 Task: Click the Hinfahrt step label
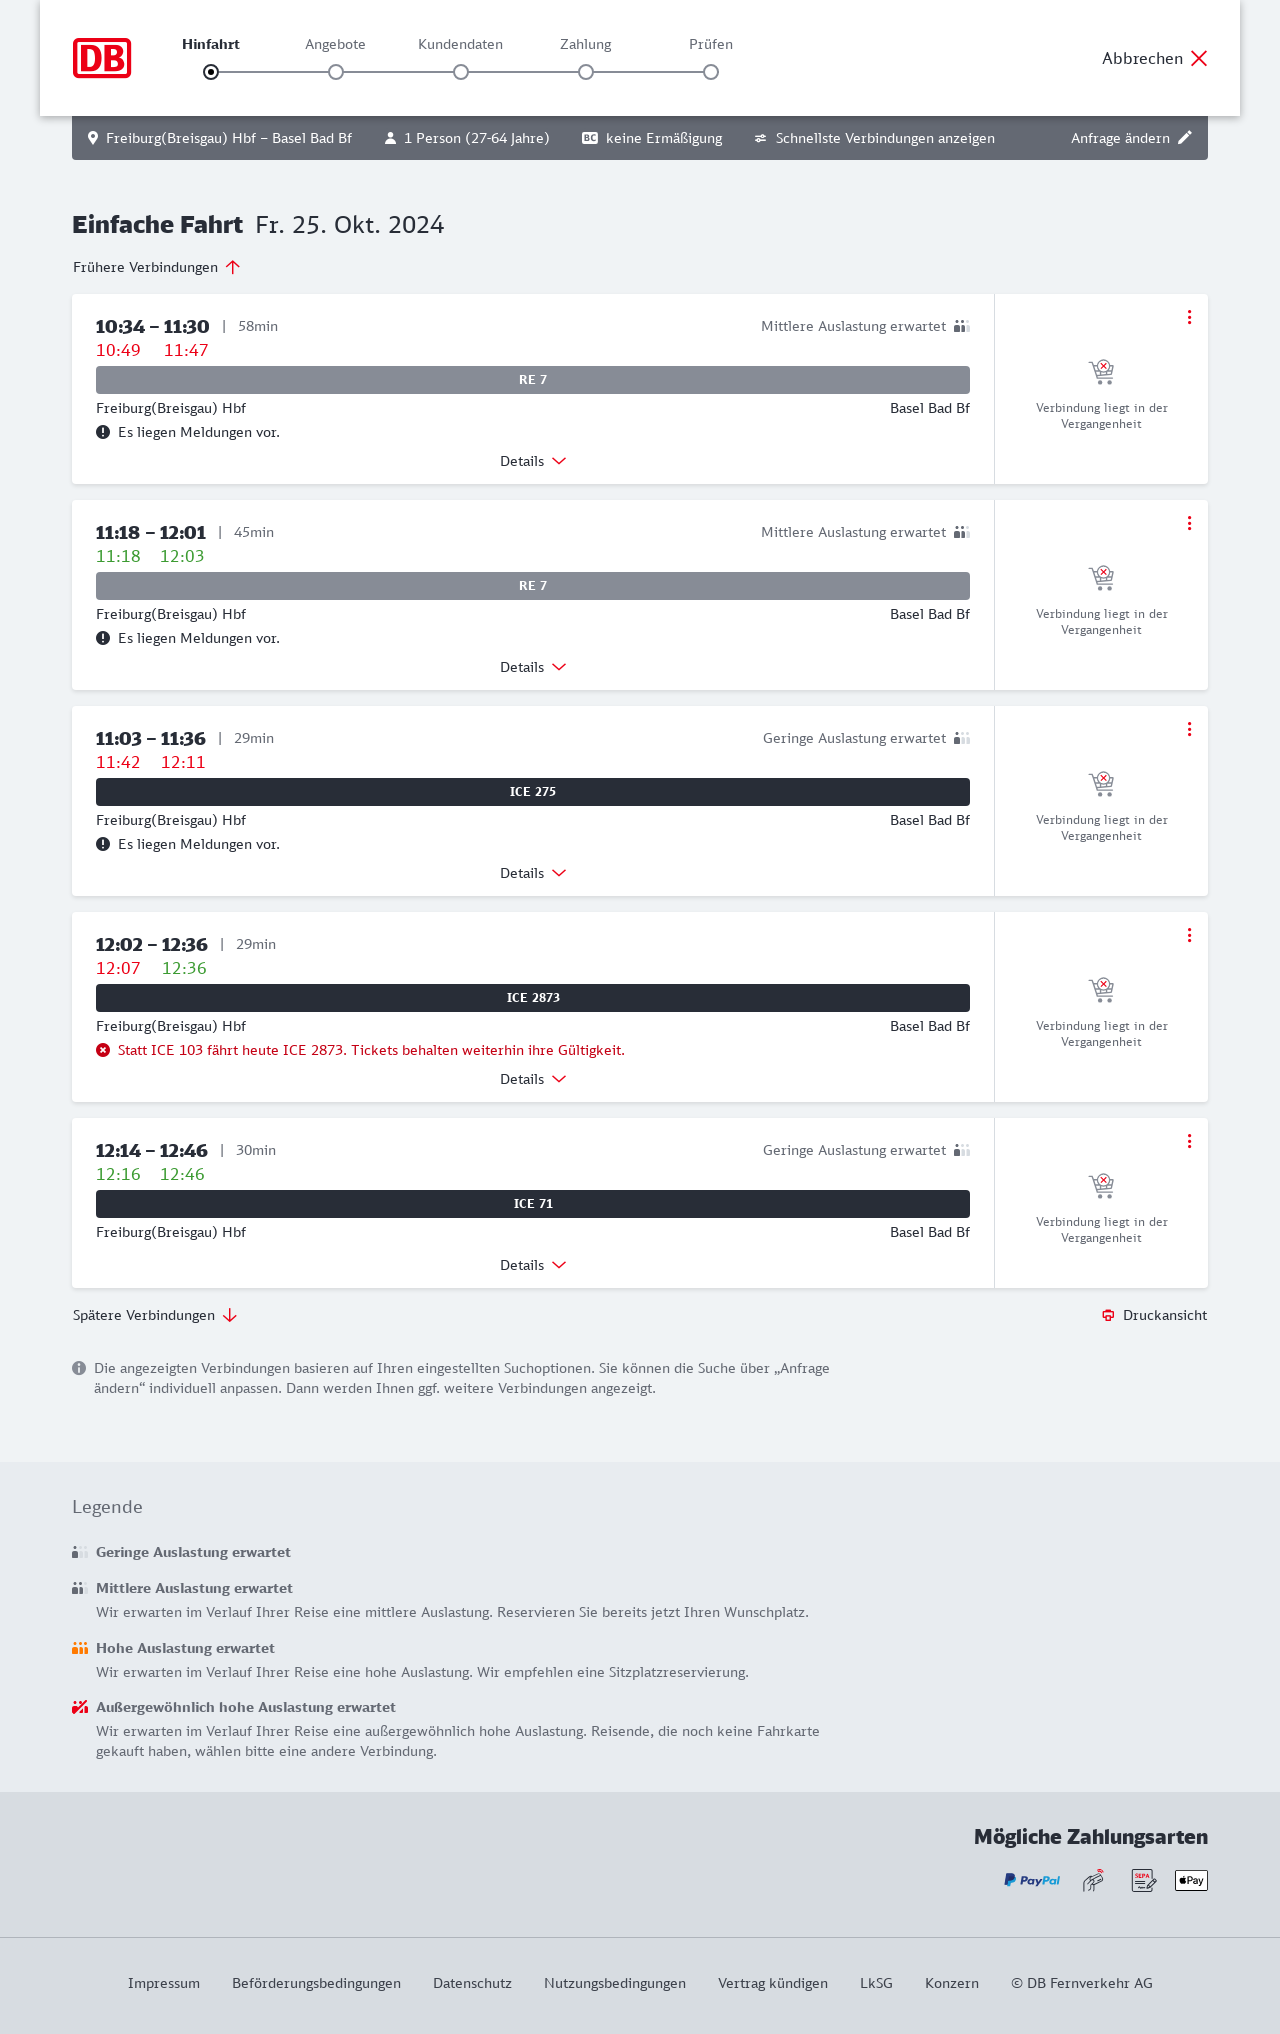[x=211, y=44]
